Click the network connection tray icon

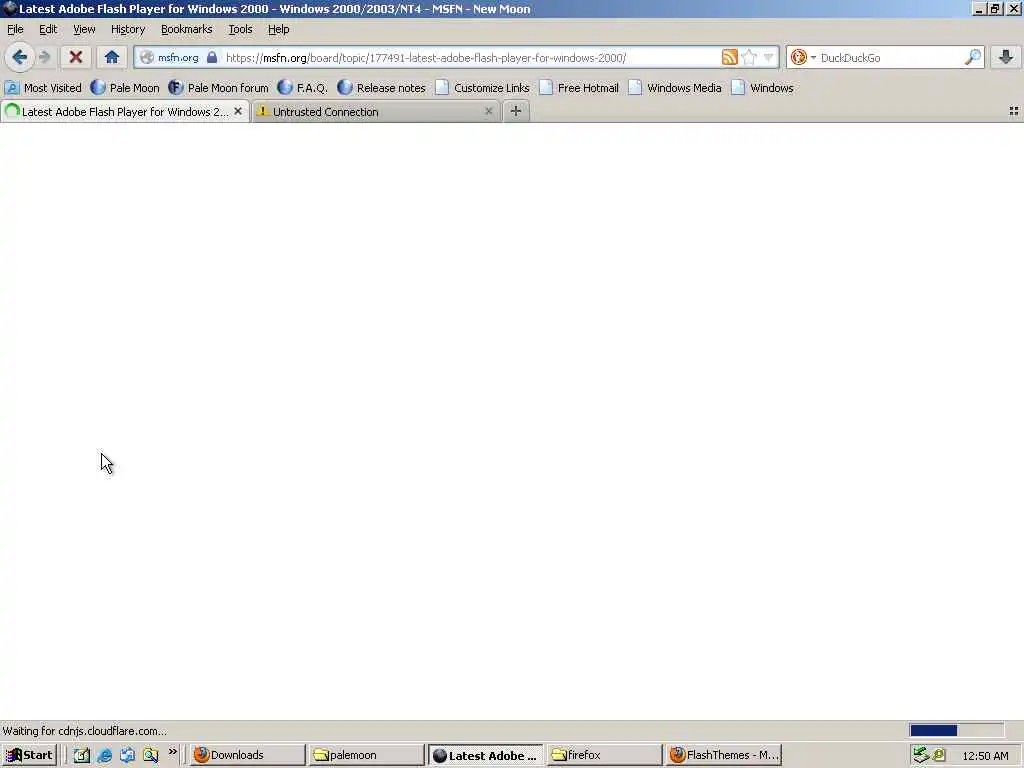click(x=921, y=755)
